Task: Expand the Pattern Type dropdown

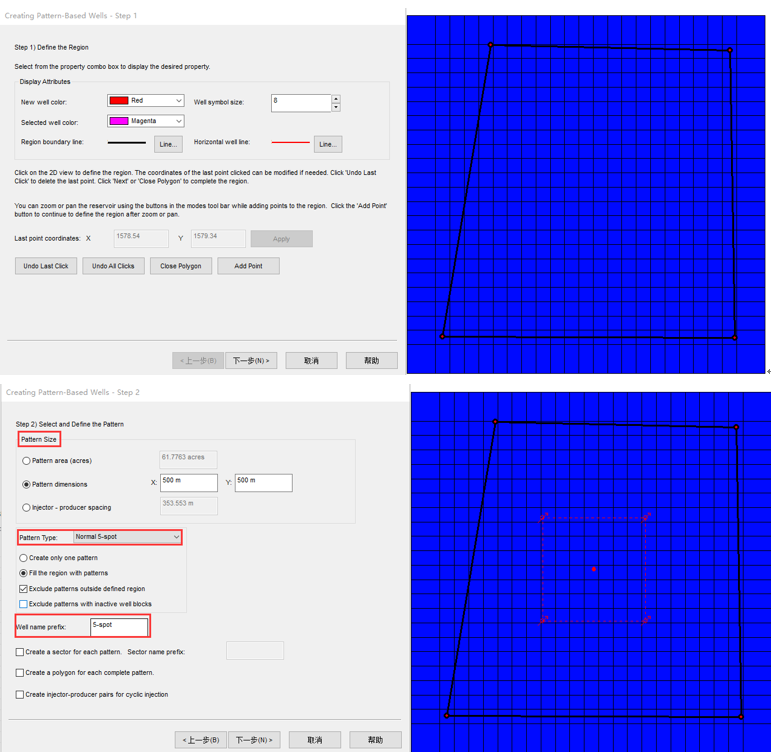Action: (x=176, y=537)
